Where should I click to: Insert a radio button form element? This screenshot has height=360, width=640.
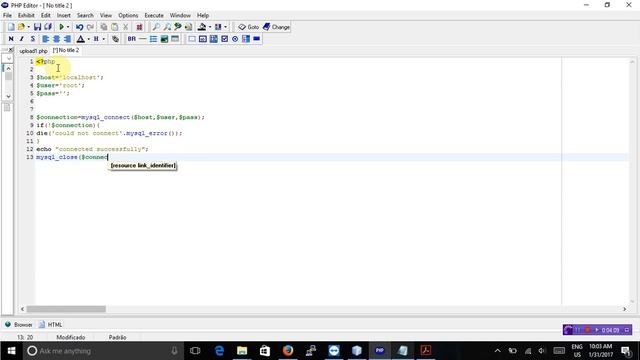pos(235,39)
